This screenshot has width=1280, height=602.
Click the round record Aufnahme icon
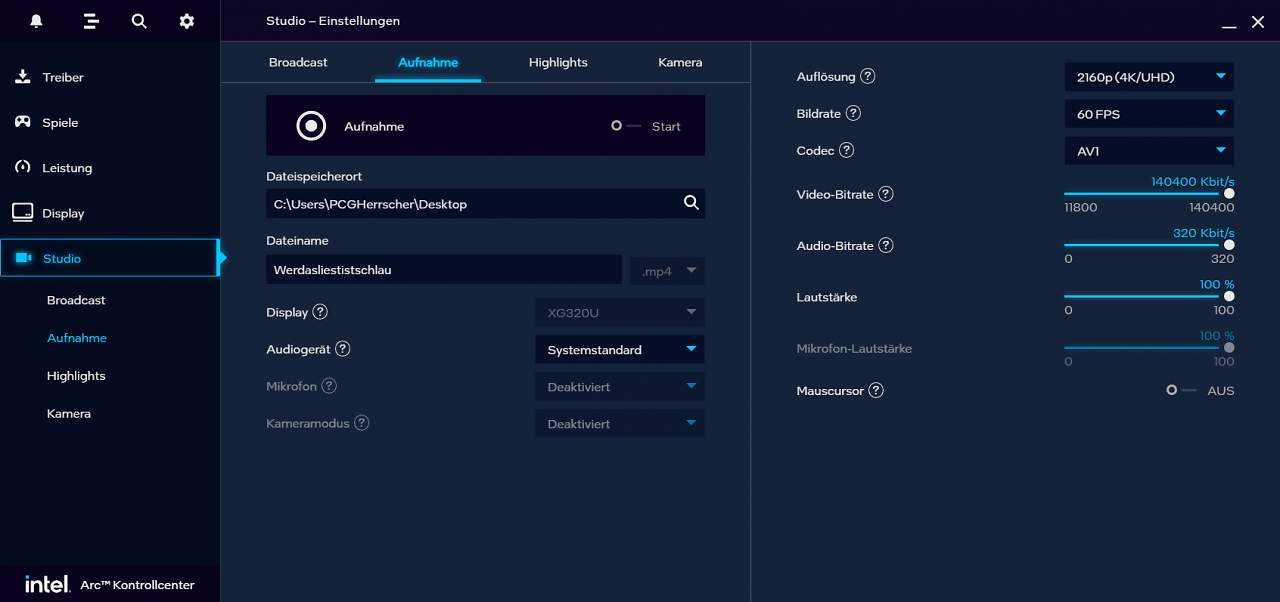(312, 126)
